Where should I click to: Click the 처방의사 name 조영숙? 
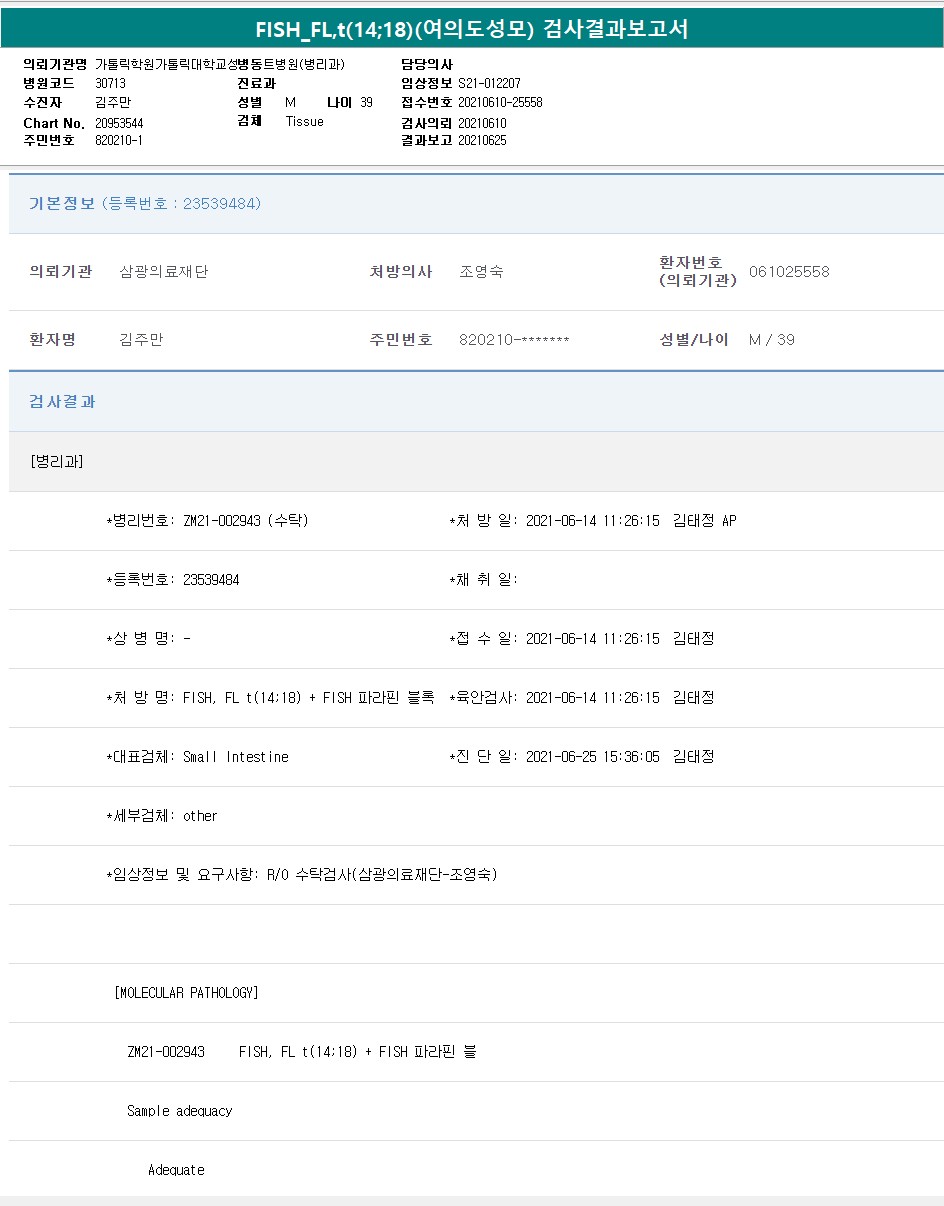click(481, 271)
